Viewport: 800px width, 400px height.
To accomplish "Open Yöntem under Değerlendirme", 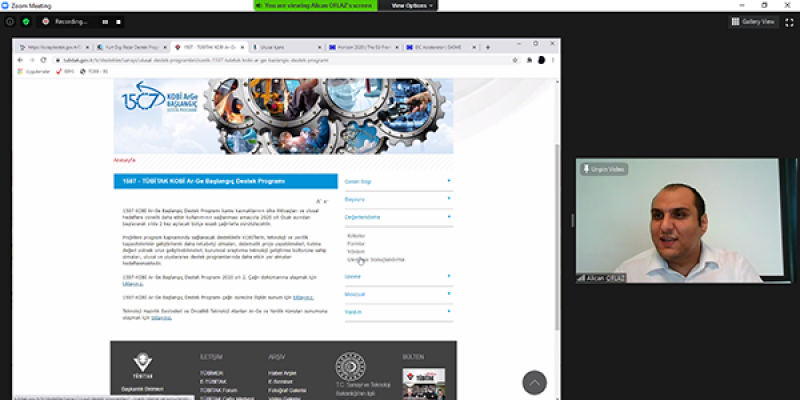I will click(x=356, y=252).
